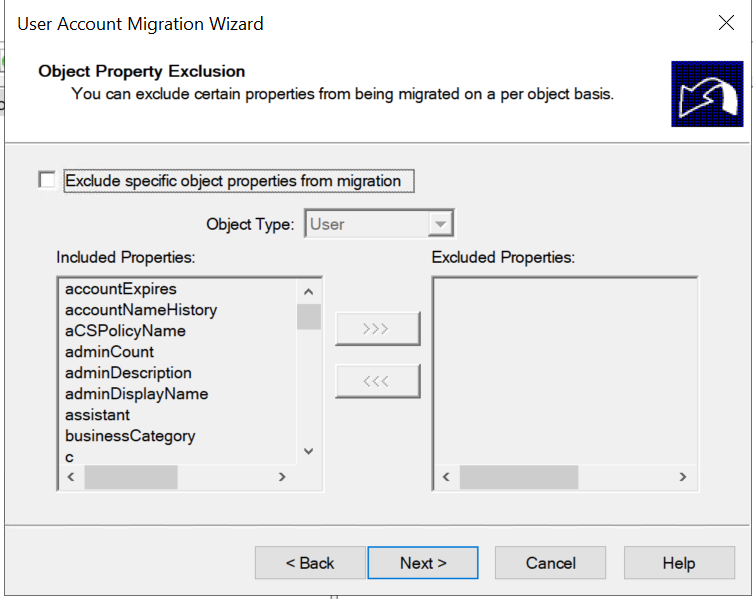Click Excluded Properties horizontal scrollbar thumb
The height and width of the screenshot is (599, 753).
coord(519,477)
